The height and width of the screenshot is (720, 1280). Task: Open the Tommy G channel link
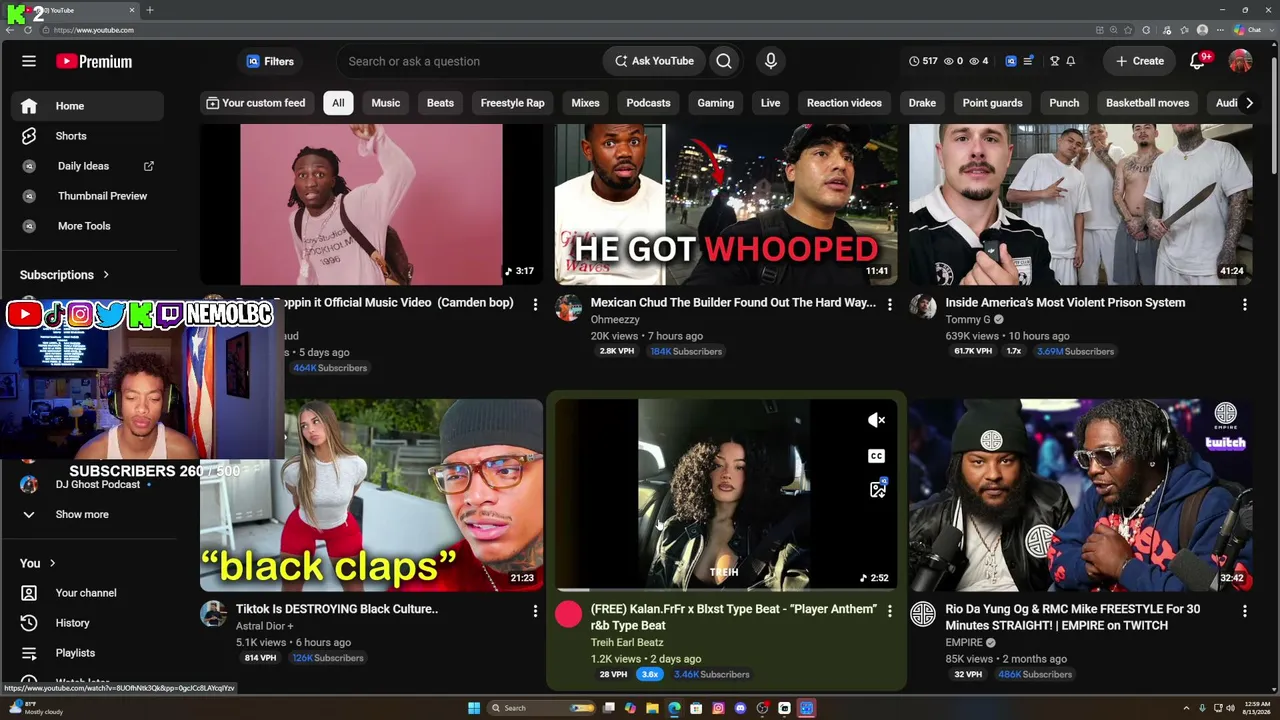click(967, 320)
